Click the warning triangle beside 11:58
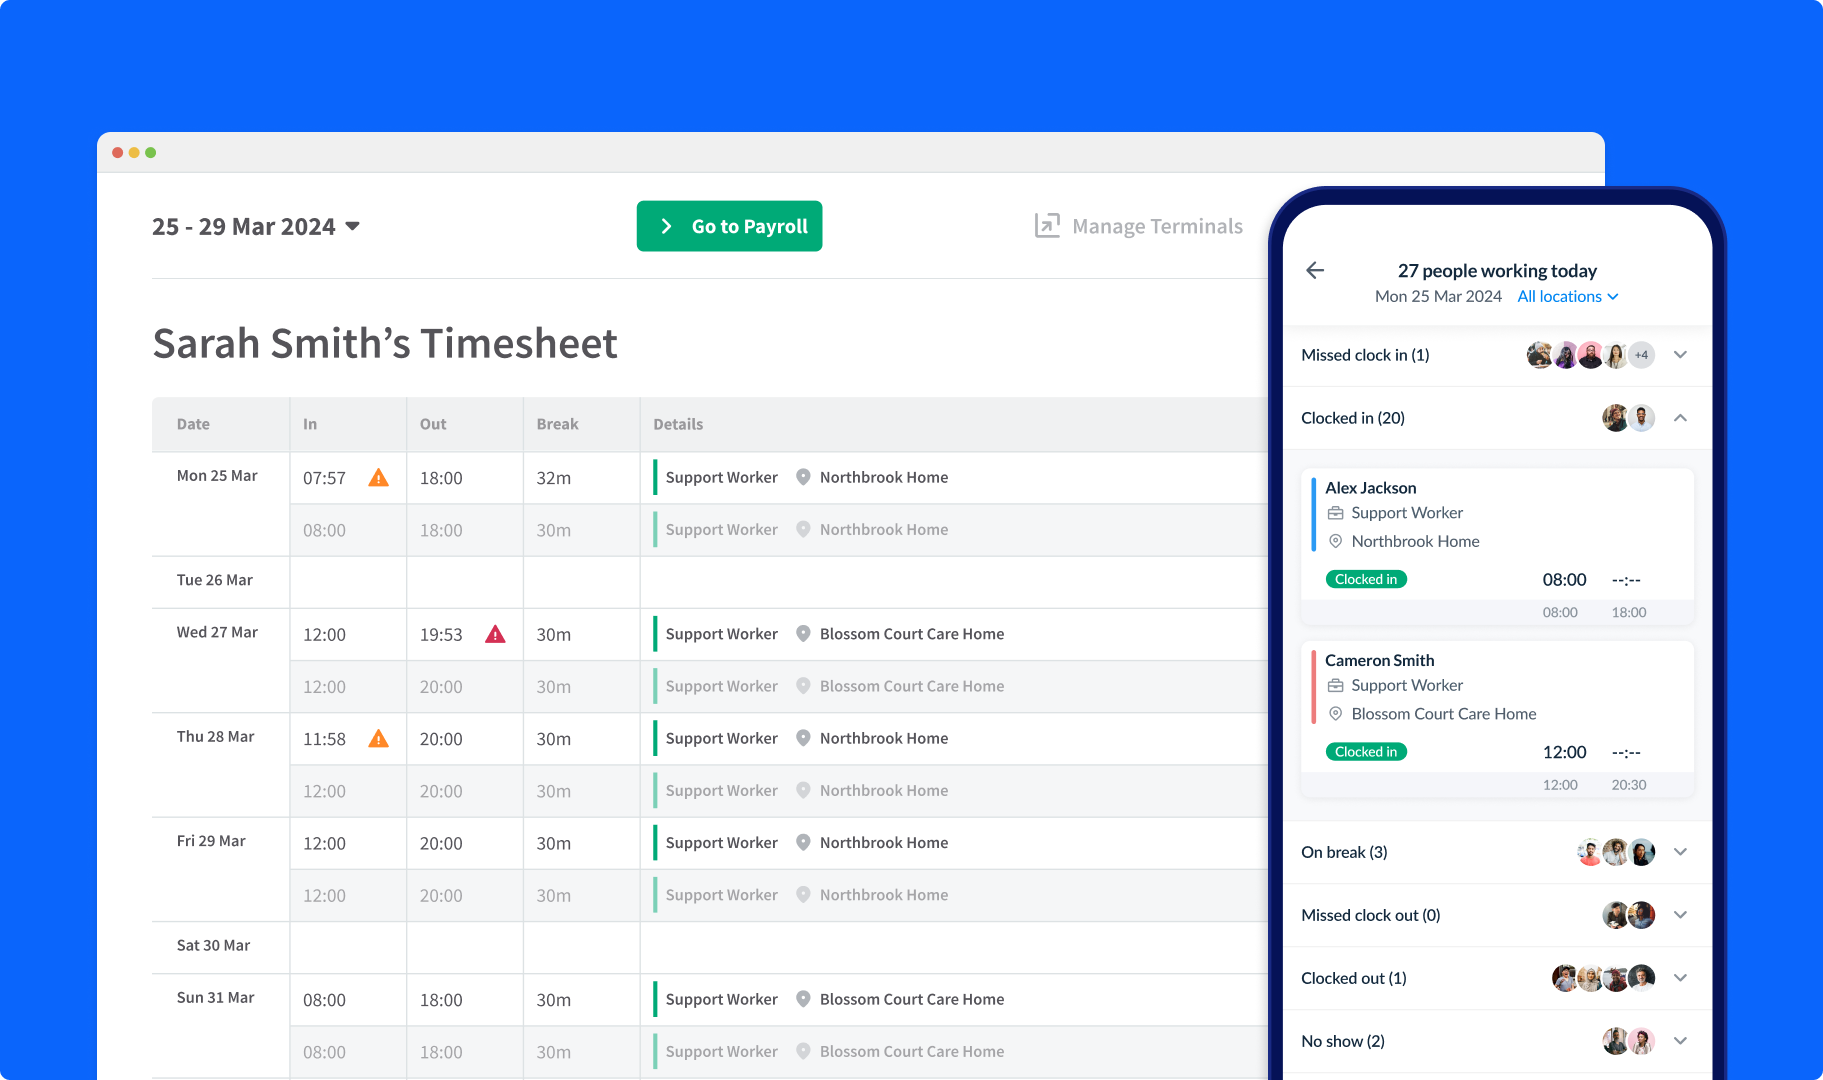This screenshot has height=1080, width=1823. (x=378, y=738)
